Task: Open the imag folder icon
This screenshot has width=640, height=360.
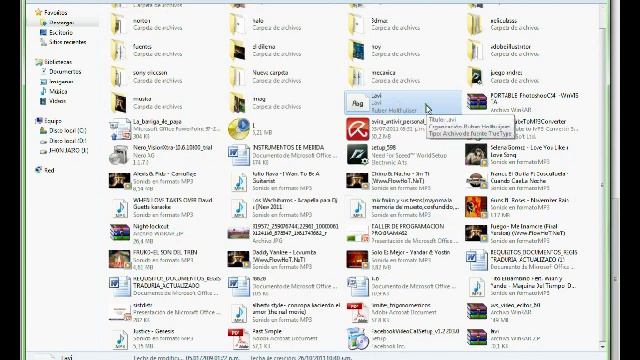Action: [238, 102]
